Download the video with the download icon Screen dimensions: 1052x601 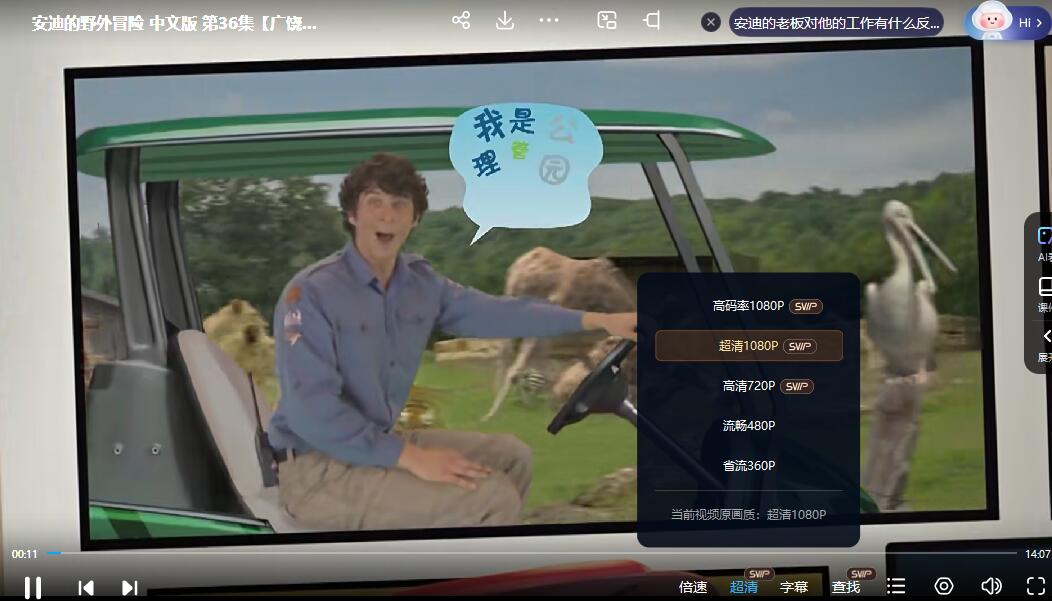505,20
